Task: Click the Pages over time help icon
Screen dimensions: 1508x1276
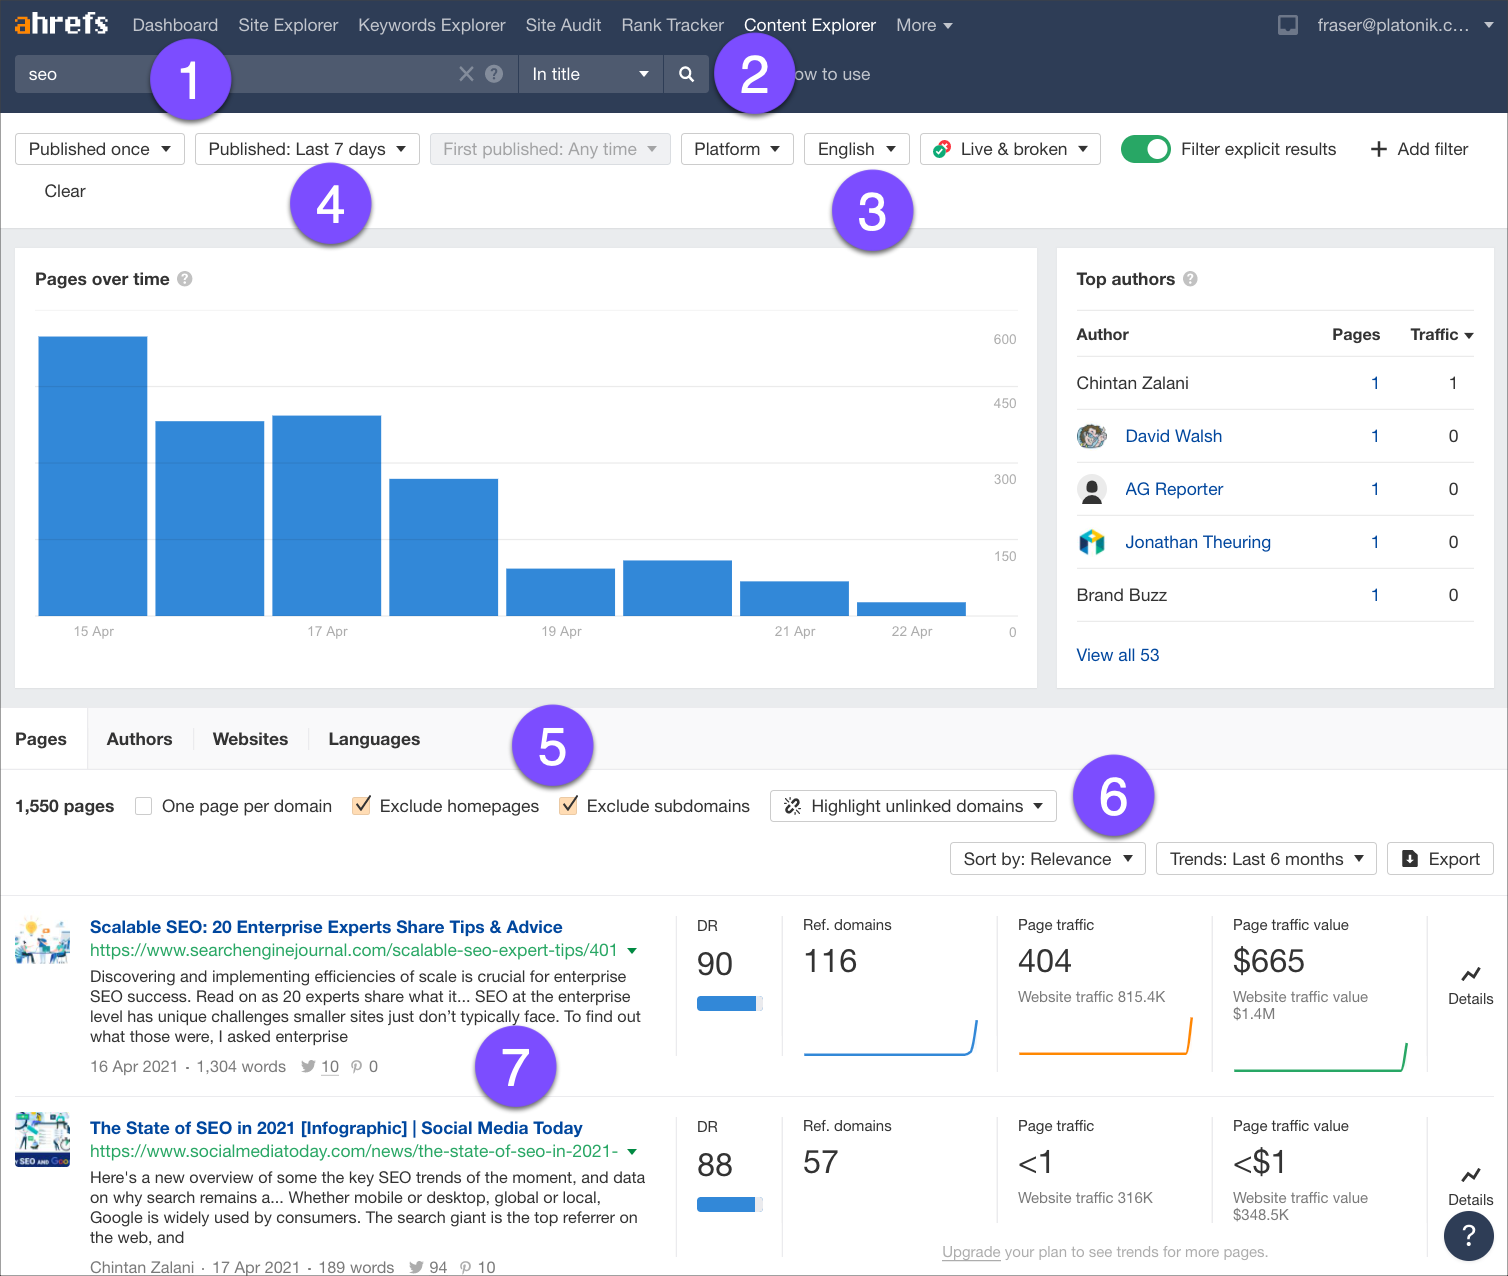Action: click(x=185, y=279)
